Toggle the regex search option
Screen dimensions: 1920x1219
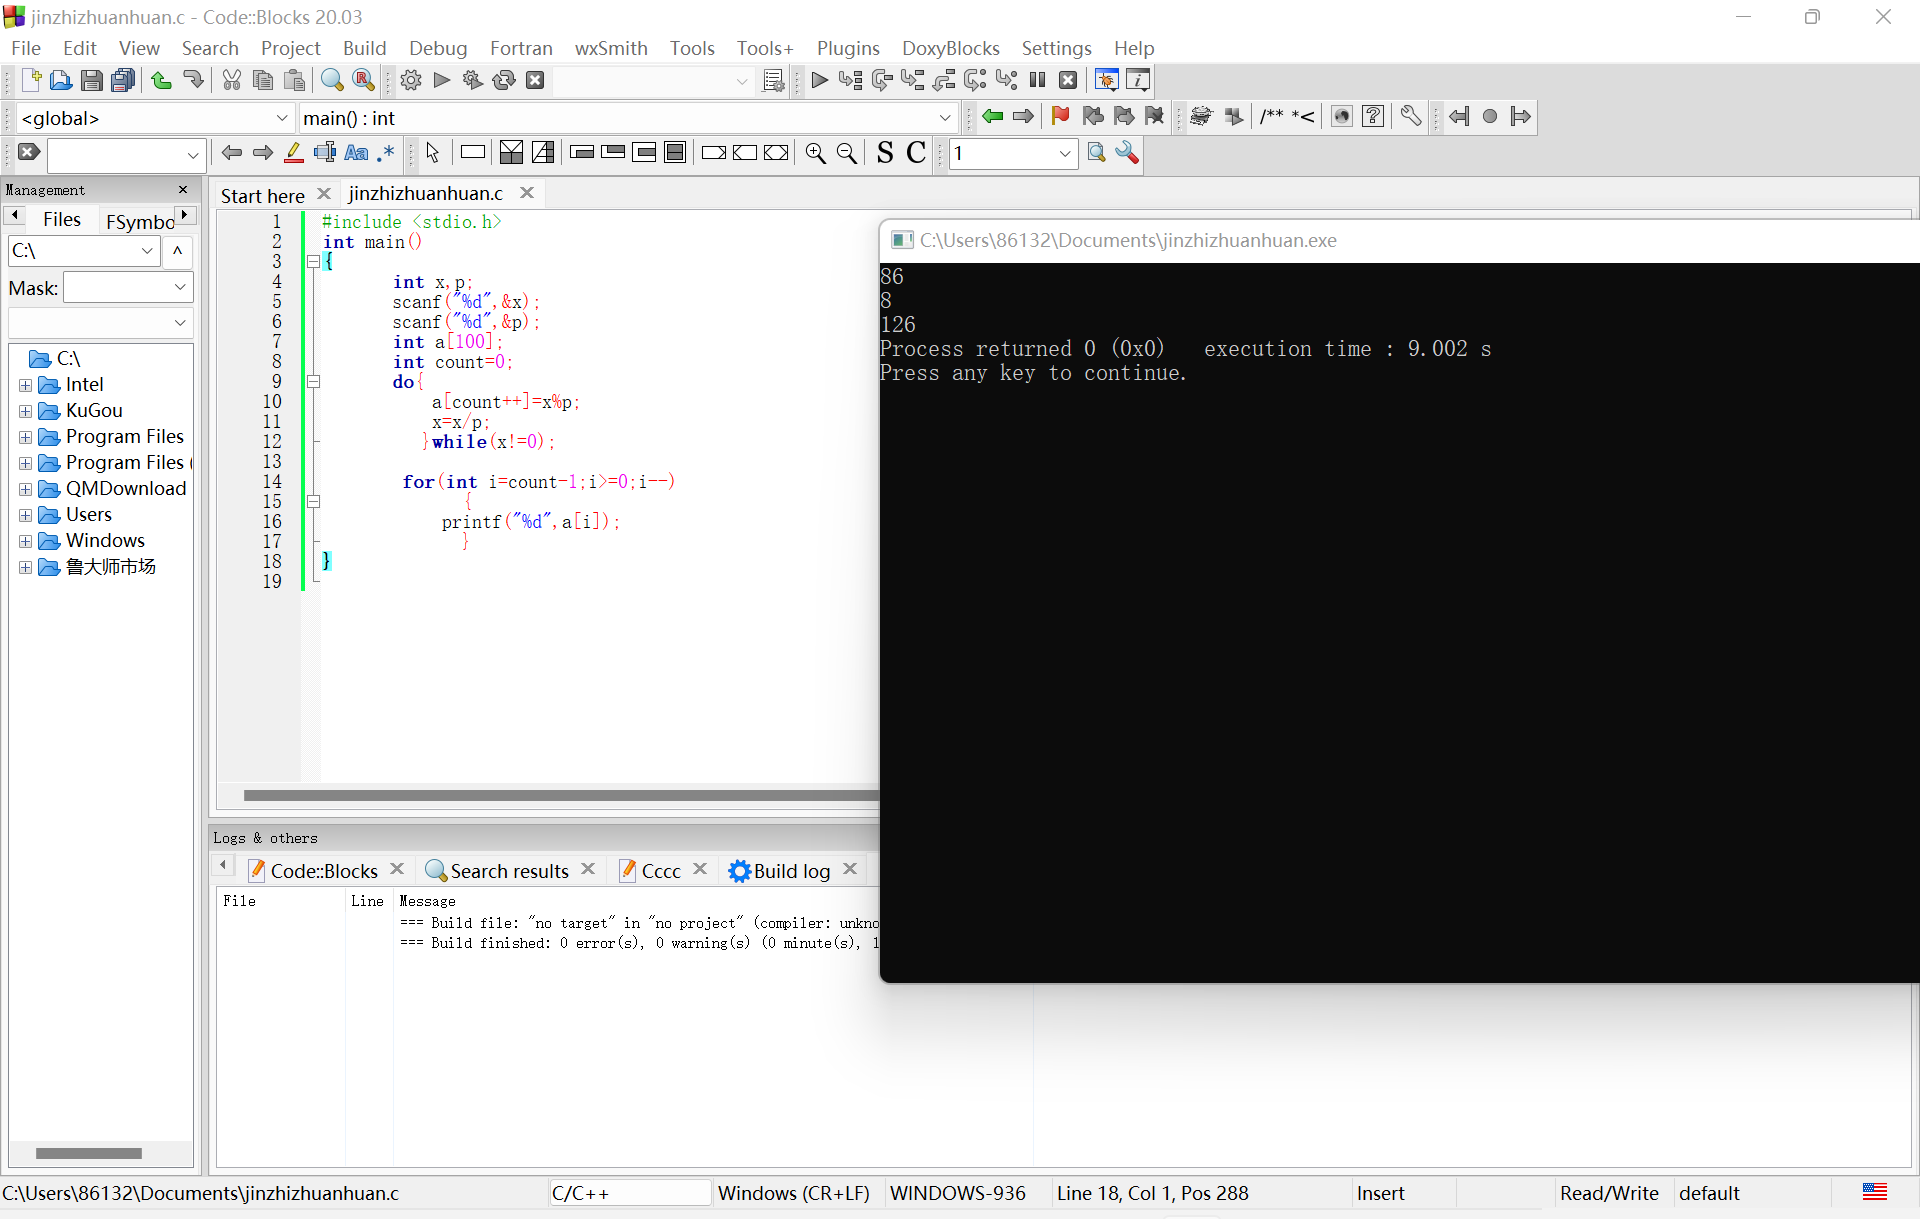coord(386,153)
